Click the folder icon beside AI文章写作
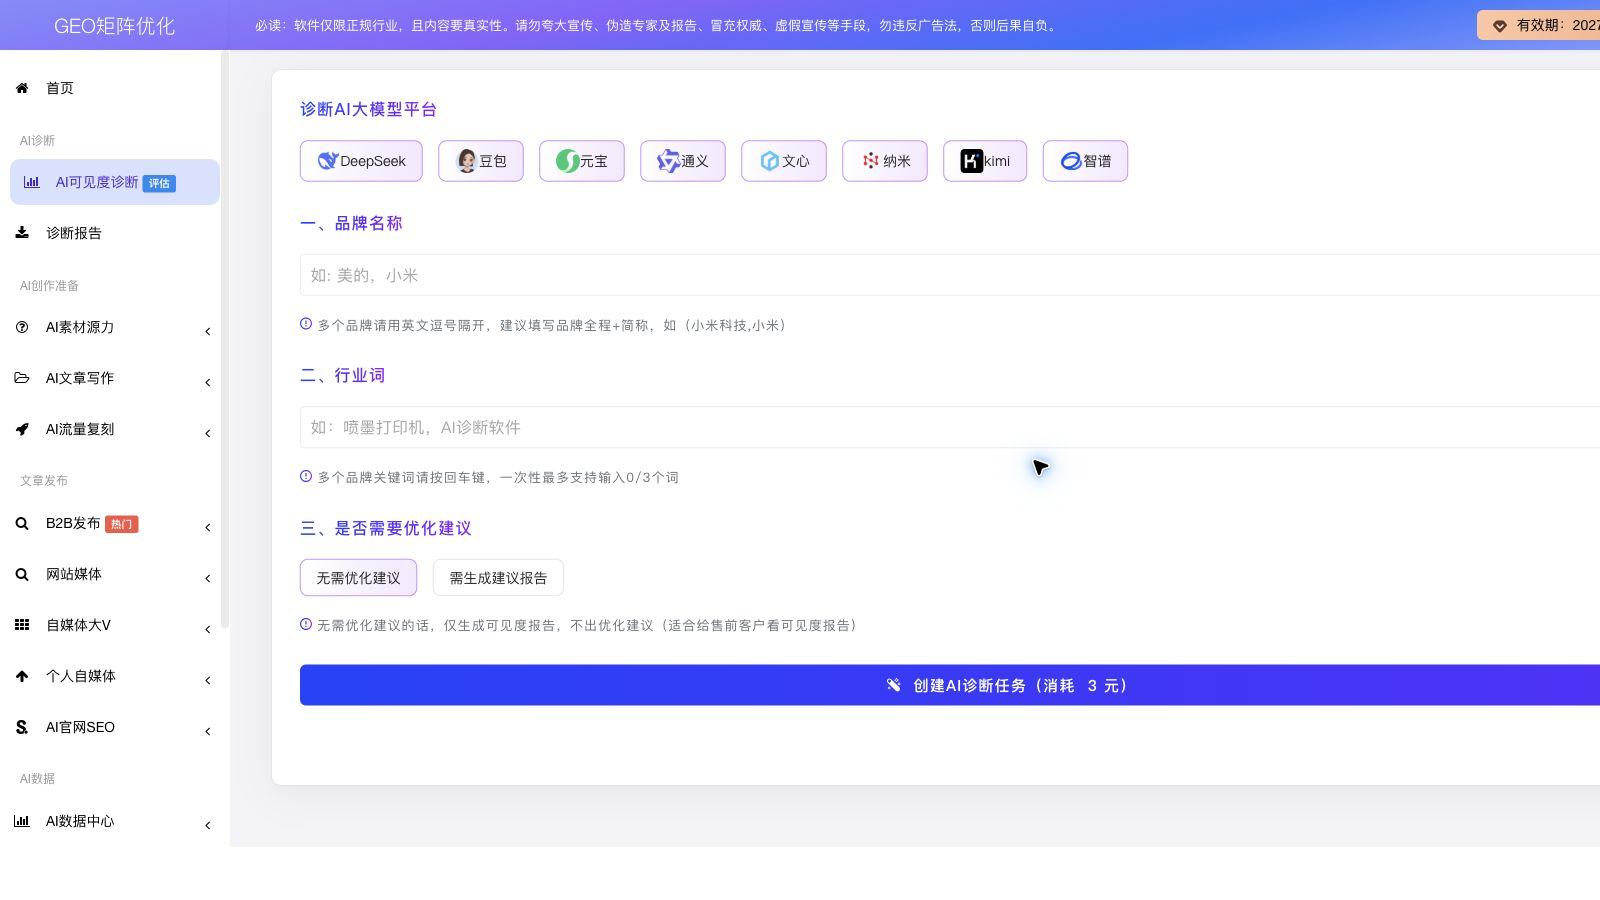Image resolution: width=1600 pixels, height=900 pixels. tap(22, 378)
